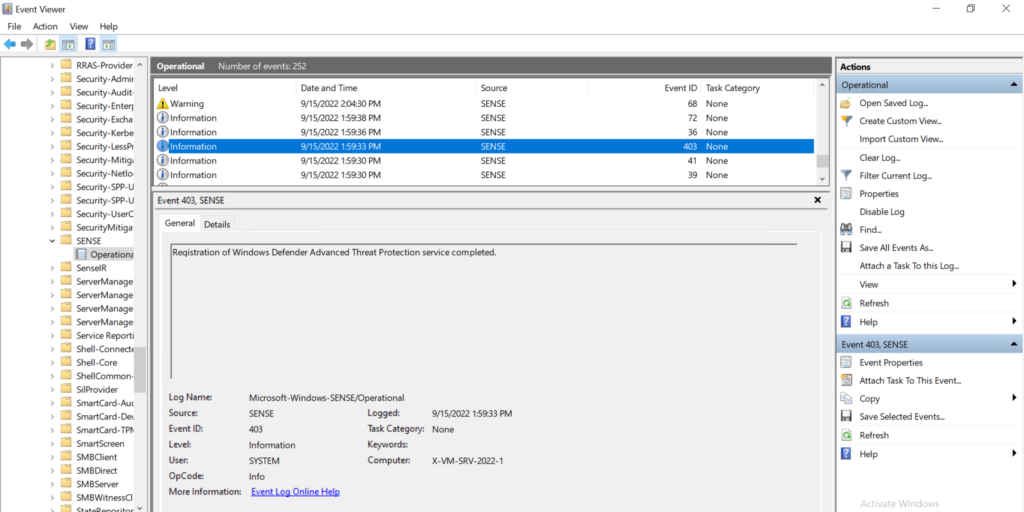
Task: Click the Refresh icon under Operational actions
Action: pos(846,303)
